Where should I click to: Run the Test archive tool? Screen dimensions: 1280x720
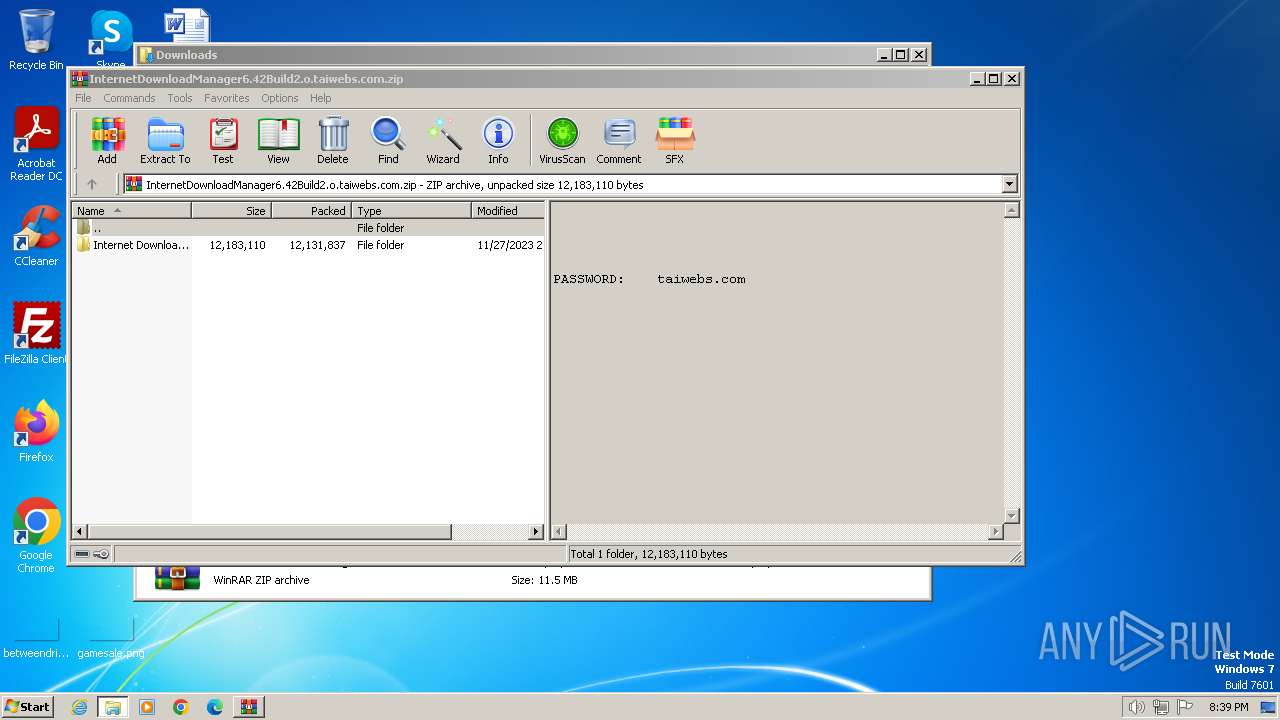pos(223,140)
